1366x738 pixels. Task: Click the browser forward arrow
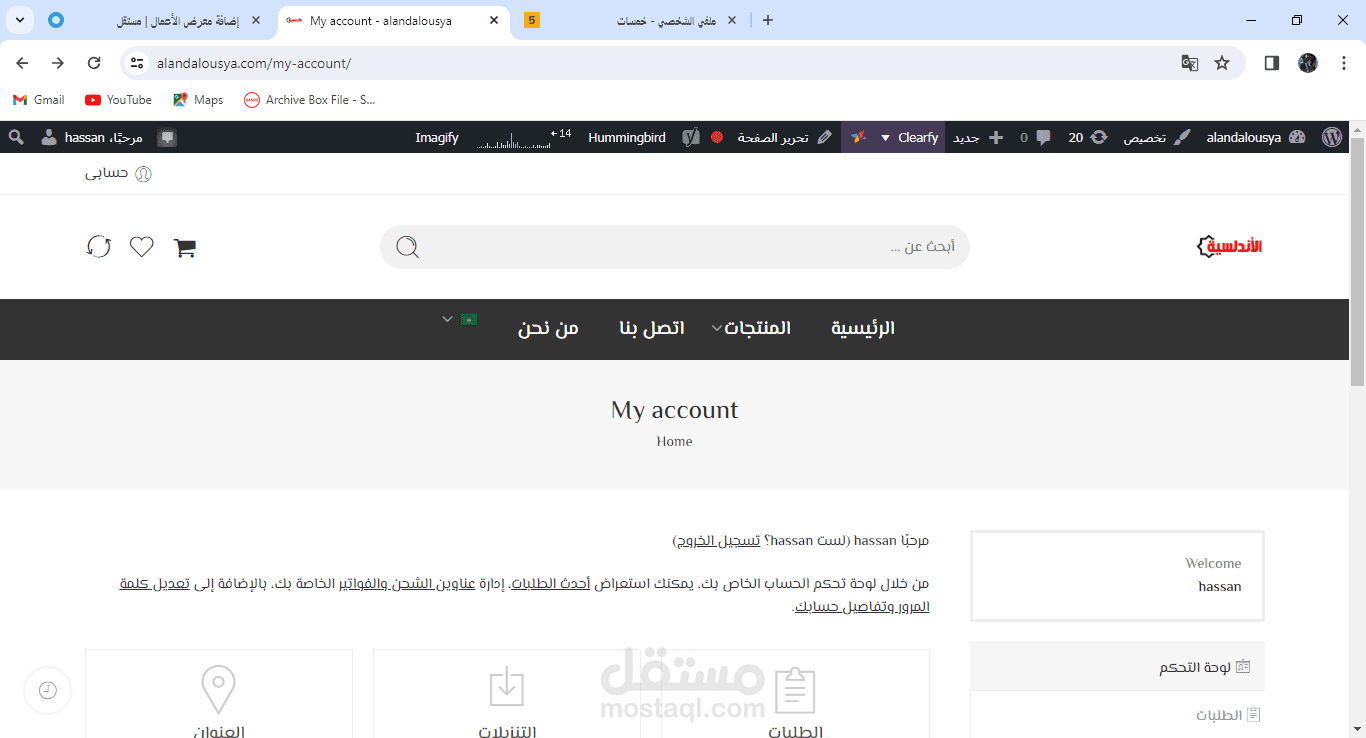click(58, 63)
